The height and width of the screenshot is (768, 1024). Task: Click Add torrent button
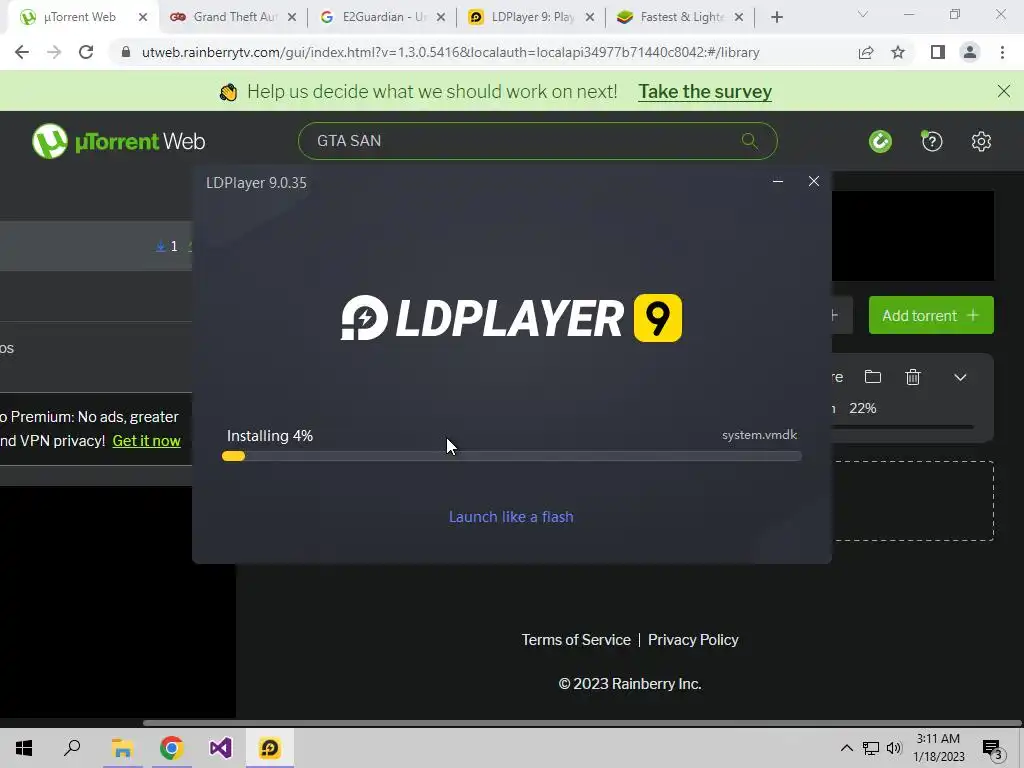pos(931,315)
